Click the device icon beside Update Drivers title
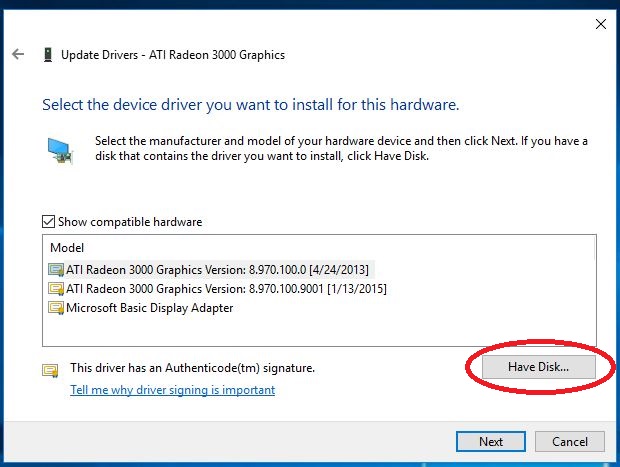Viewport: 620px width, 467px height. (46, 55)
